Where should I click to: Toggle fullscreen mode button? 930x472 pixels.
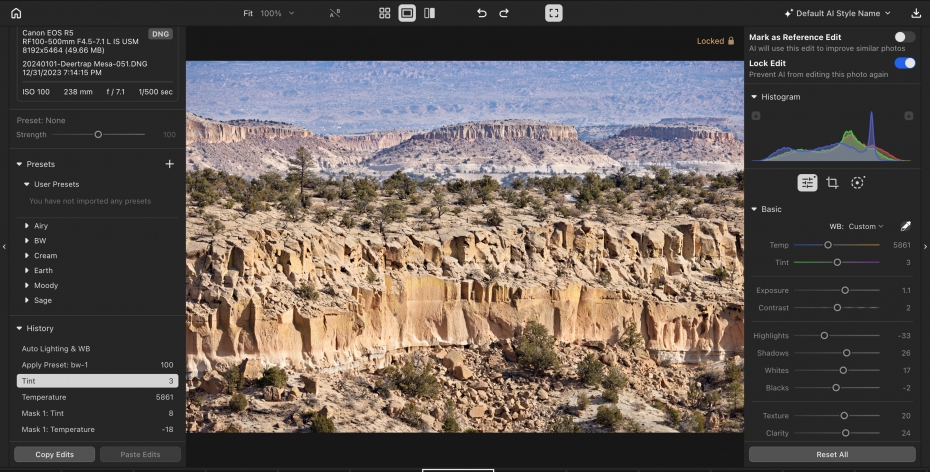pos(553,13)
